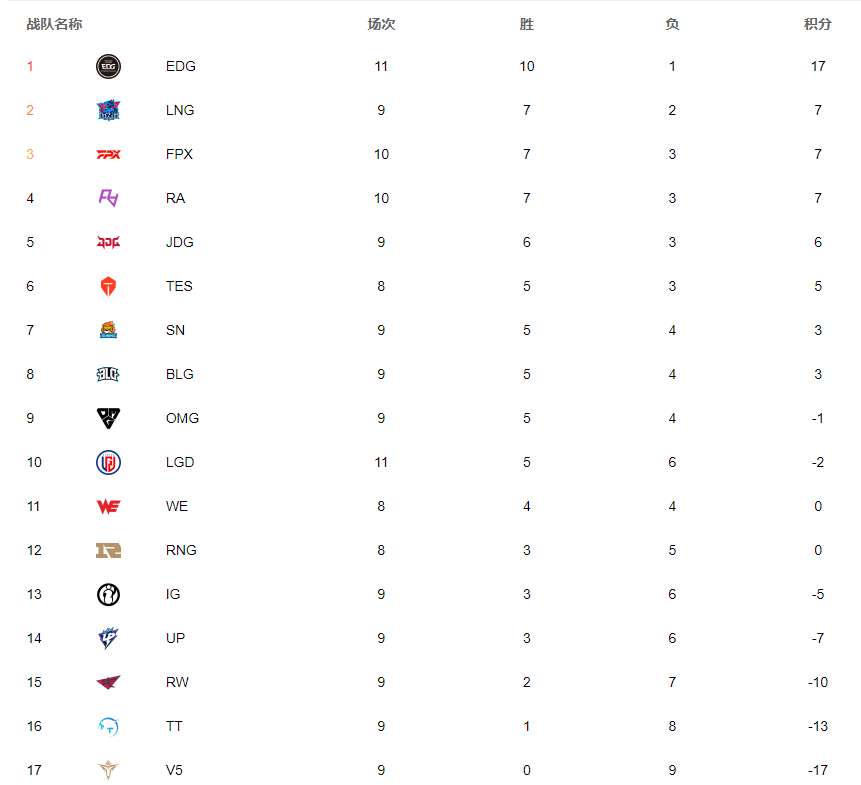861x785 pixels.
Task: Open the JDG team logo
Action: [108, 242]
